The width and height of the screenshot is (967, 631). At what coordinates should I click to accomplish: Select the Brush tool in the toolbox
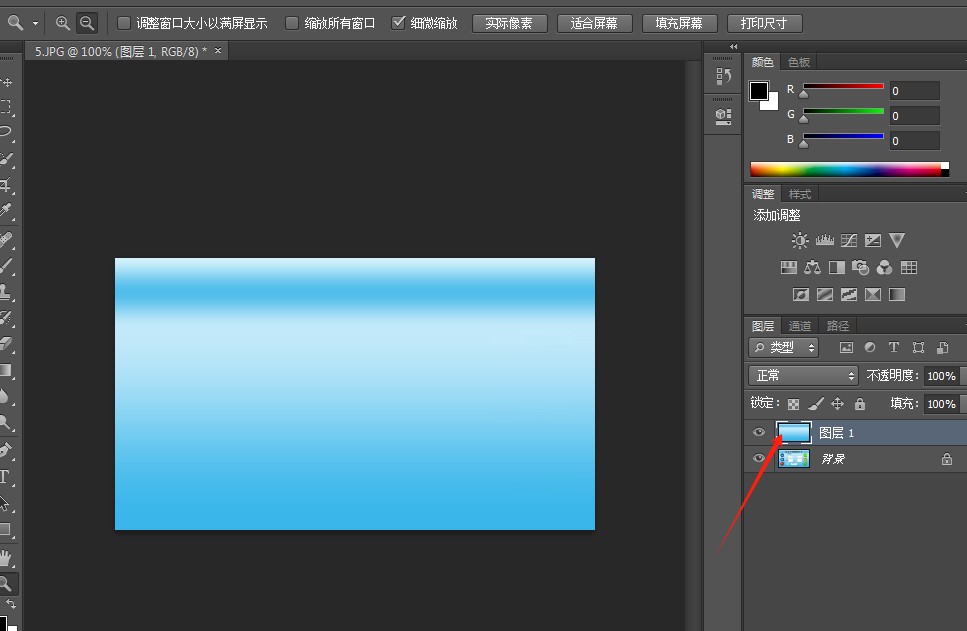point(6,265)
